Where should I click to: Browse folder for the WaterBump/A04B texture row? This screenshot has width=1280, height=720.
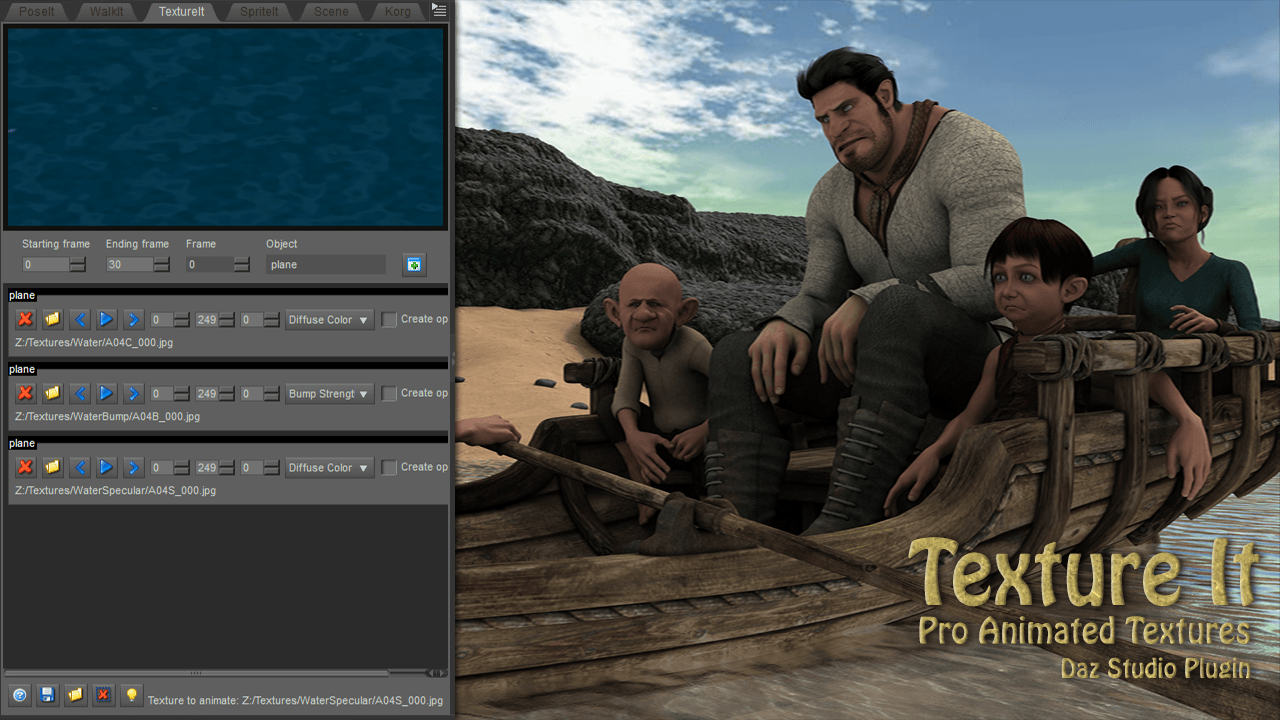tap(52, 394)
